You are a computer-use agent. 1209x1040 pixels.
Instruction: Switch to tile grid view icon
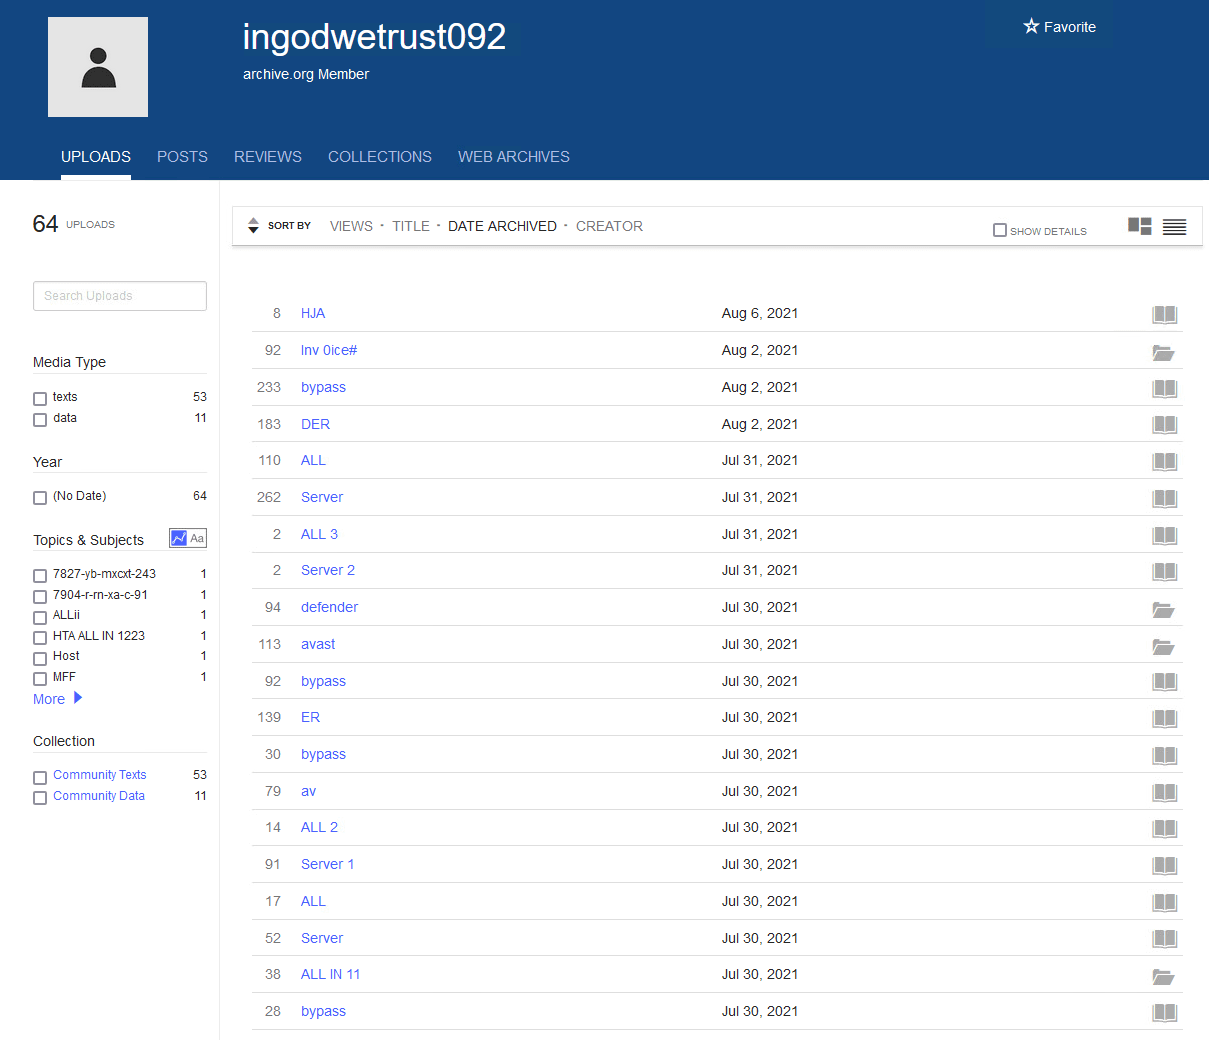[1139, 226]
